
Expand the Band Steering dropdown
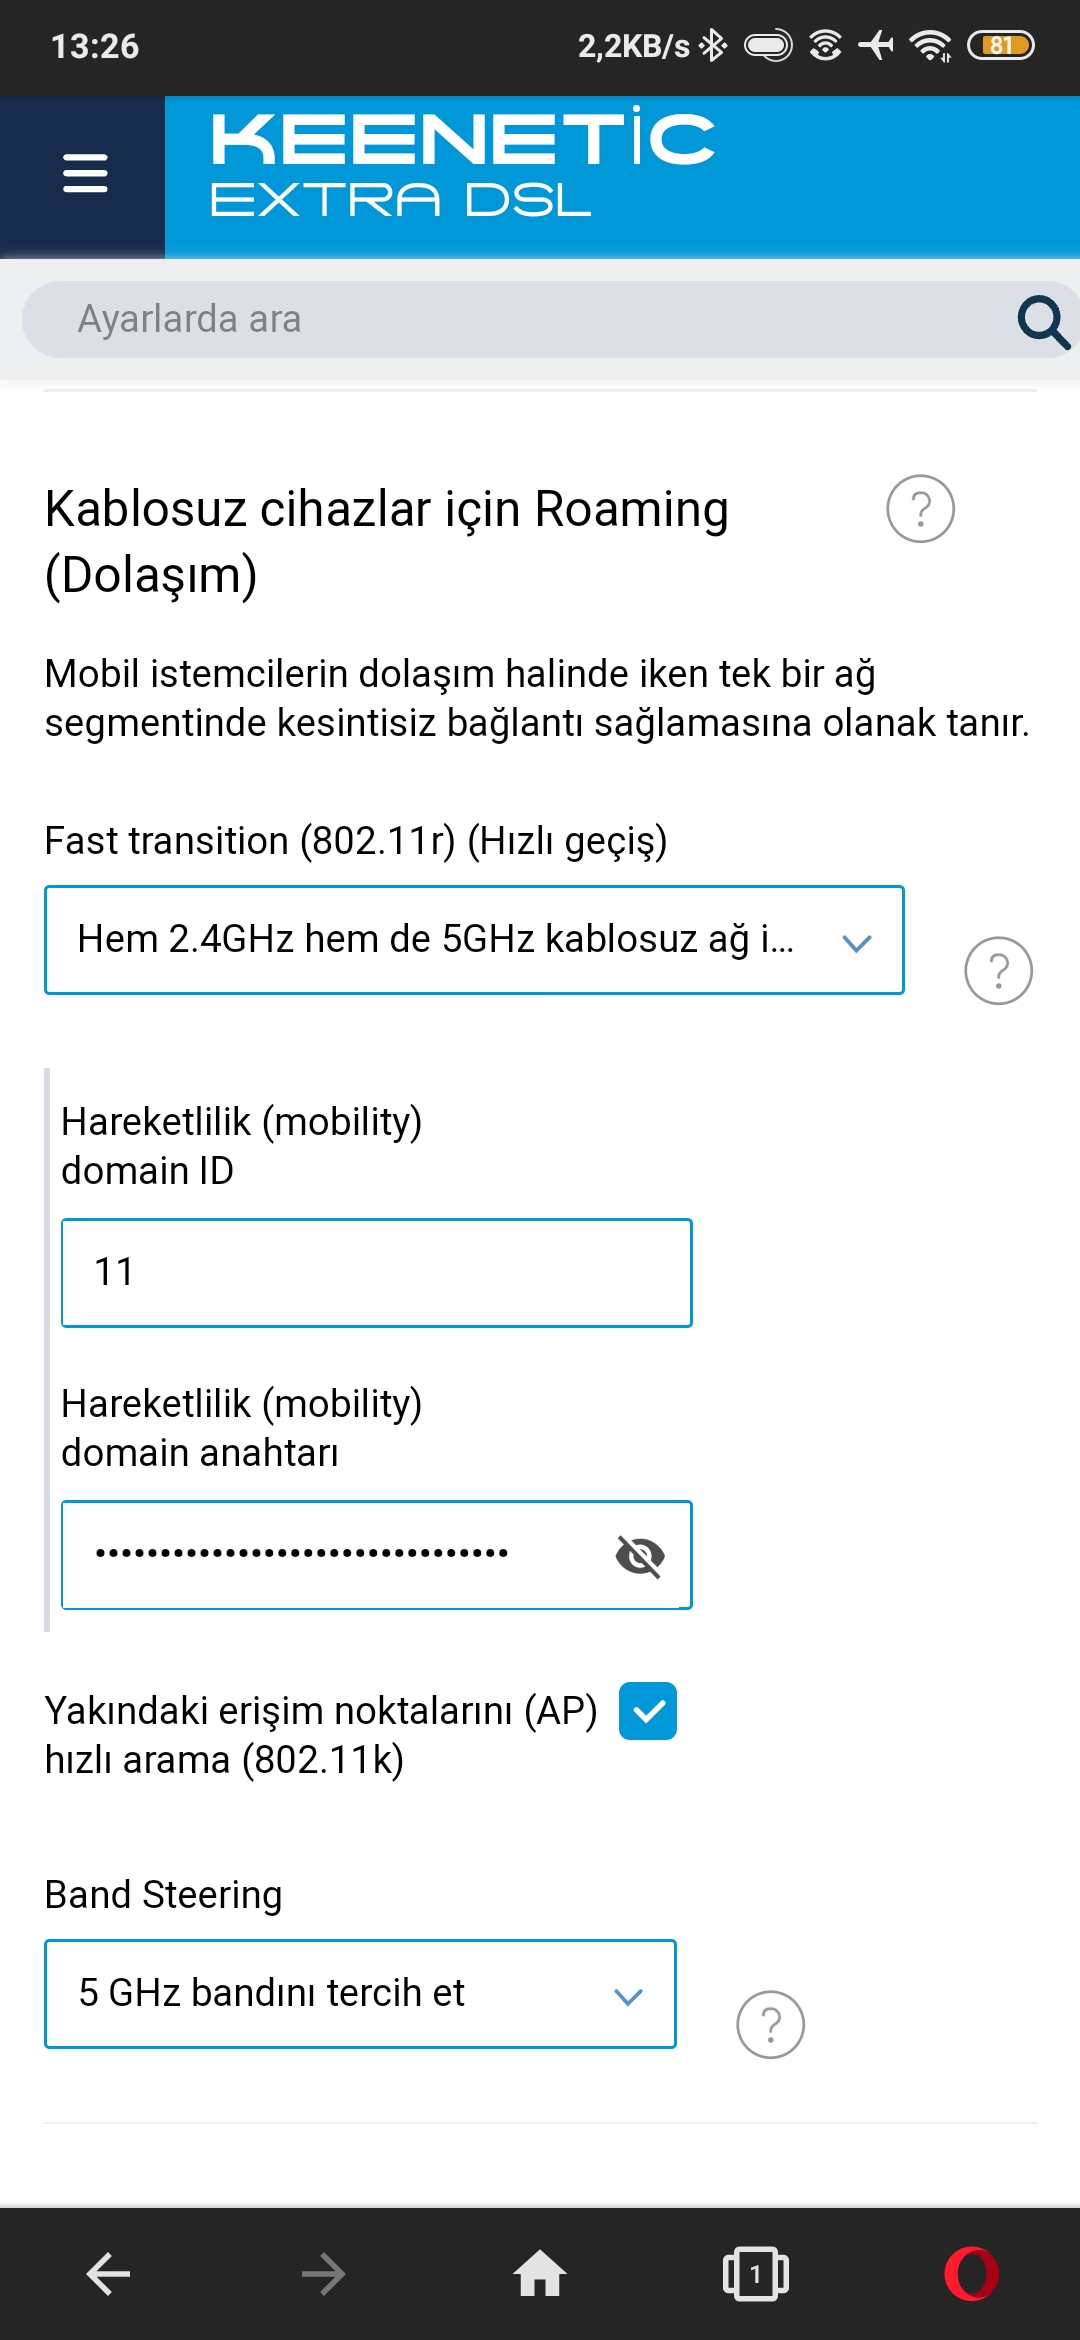point(360,1994)
